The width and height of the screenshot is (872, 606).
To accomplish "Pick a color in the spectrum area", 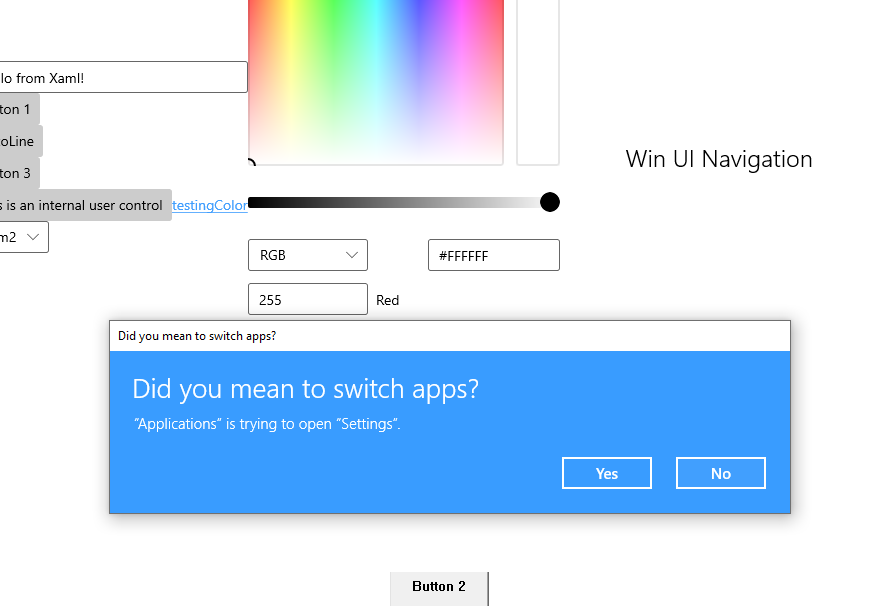I will 376,82.
